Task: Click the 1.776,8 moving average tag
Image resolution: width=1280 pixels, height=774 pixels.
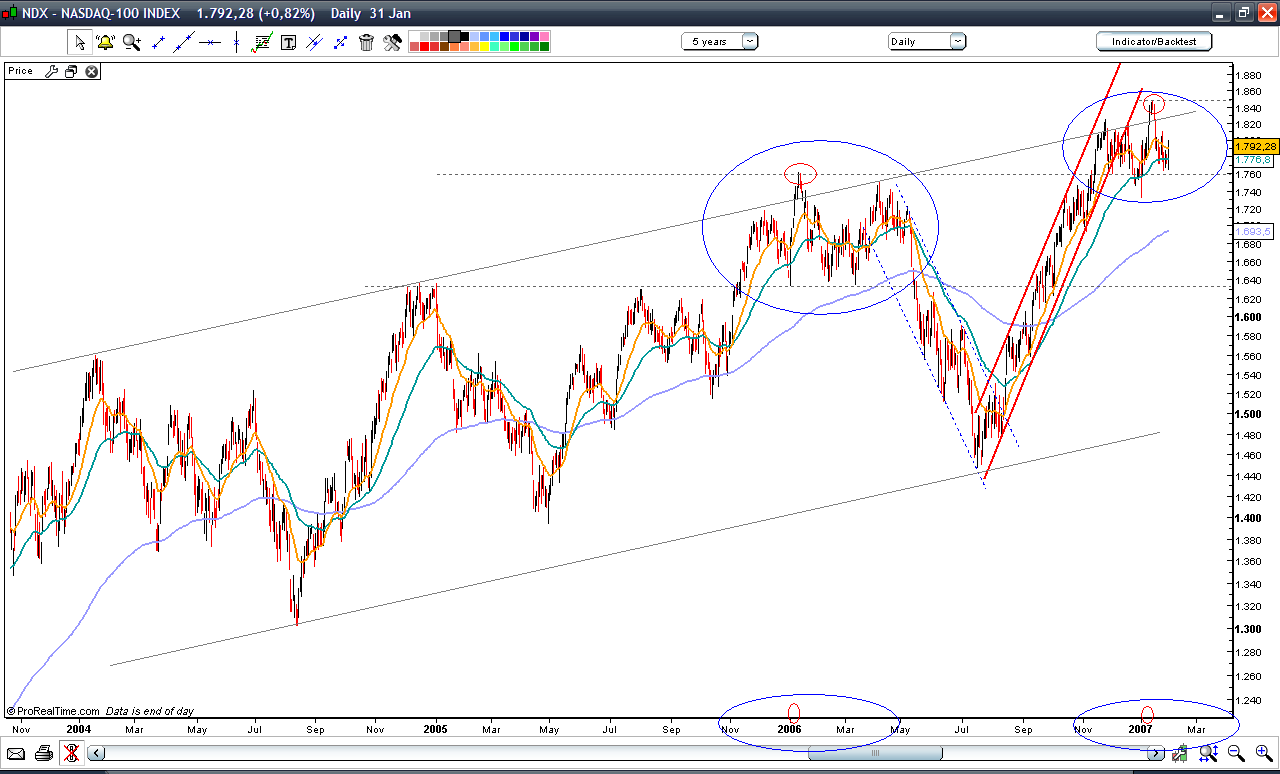Action: coord(1253,160)
